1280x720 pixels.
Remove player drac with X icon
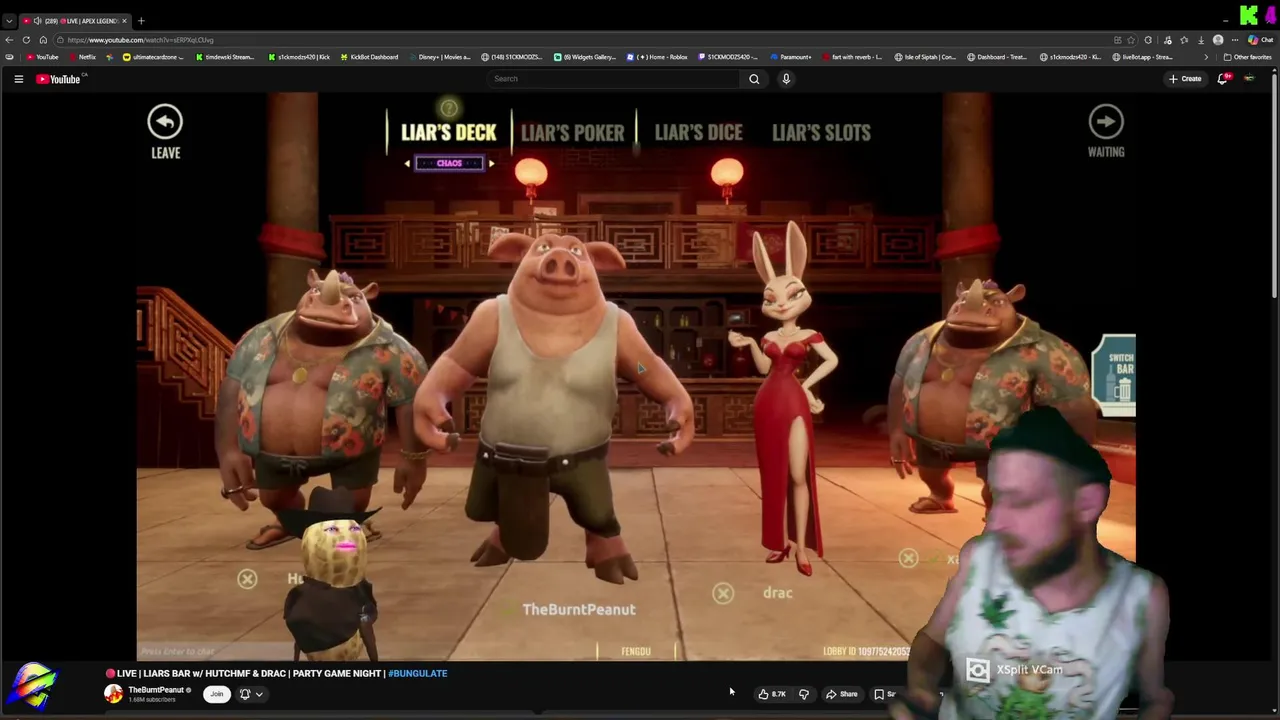[x=723, y=594]
